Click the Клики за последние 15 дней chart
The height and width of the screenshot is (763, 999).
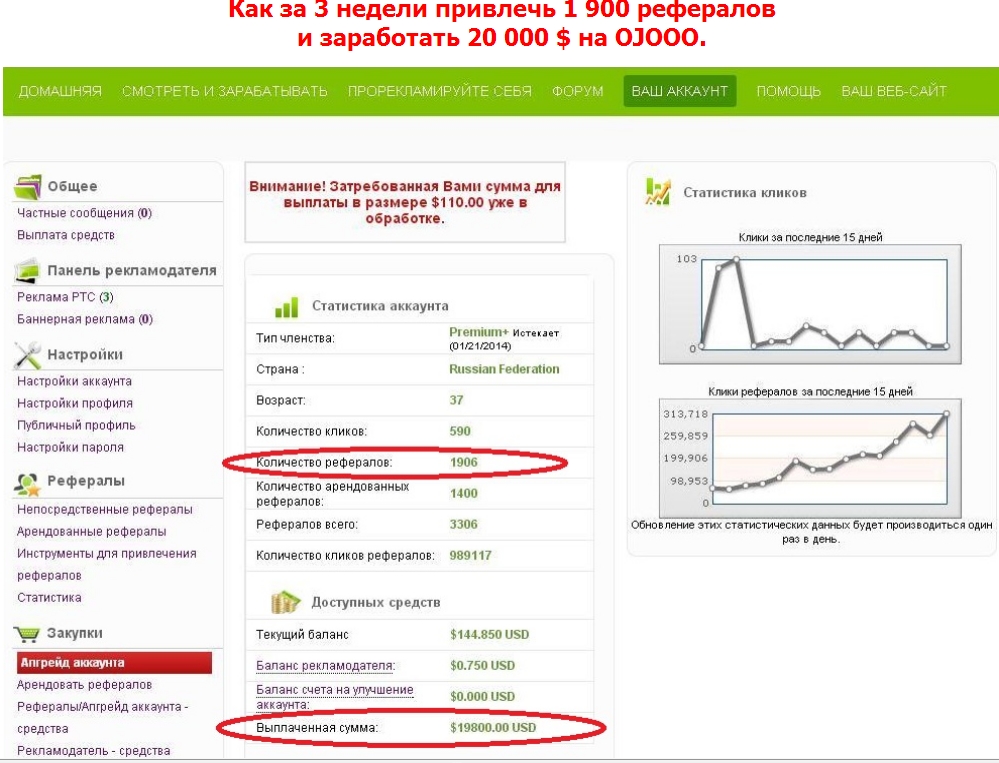coord(810,304)
